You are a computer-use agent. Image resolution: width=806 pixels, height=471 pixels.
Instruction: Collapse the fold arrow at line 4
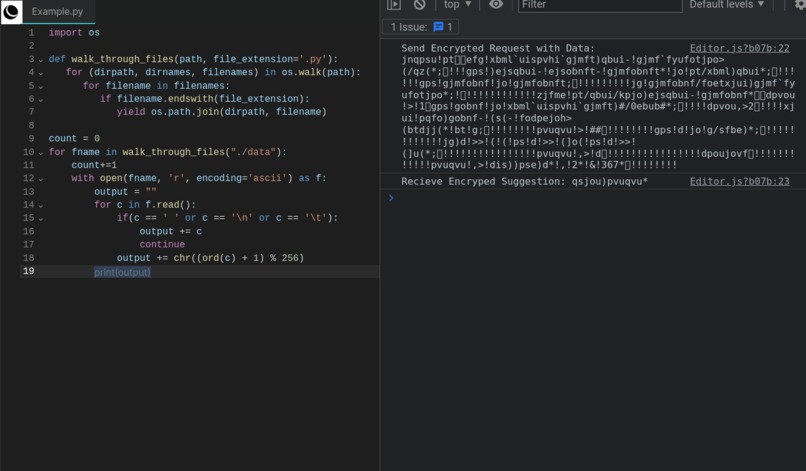[x=41, y=74]
